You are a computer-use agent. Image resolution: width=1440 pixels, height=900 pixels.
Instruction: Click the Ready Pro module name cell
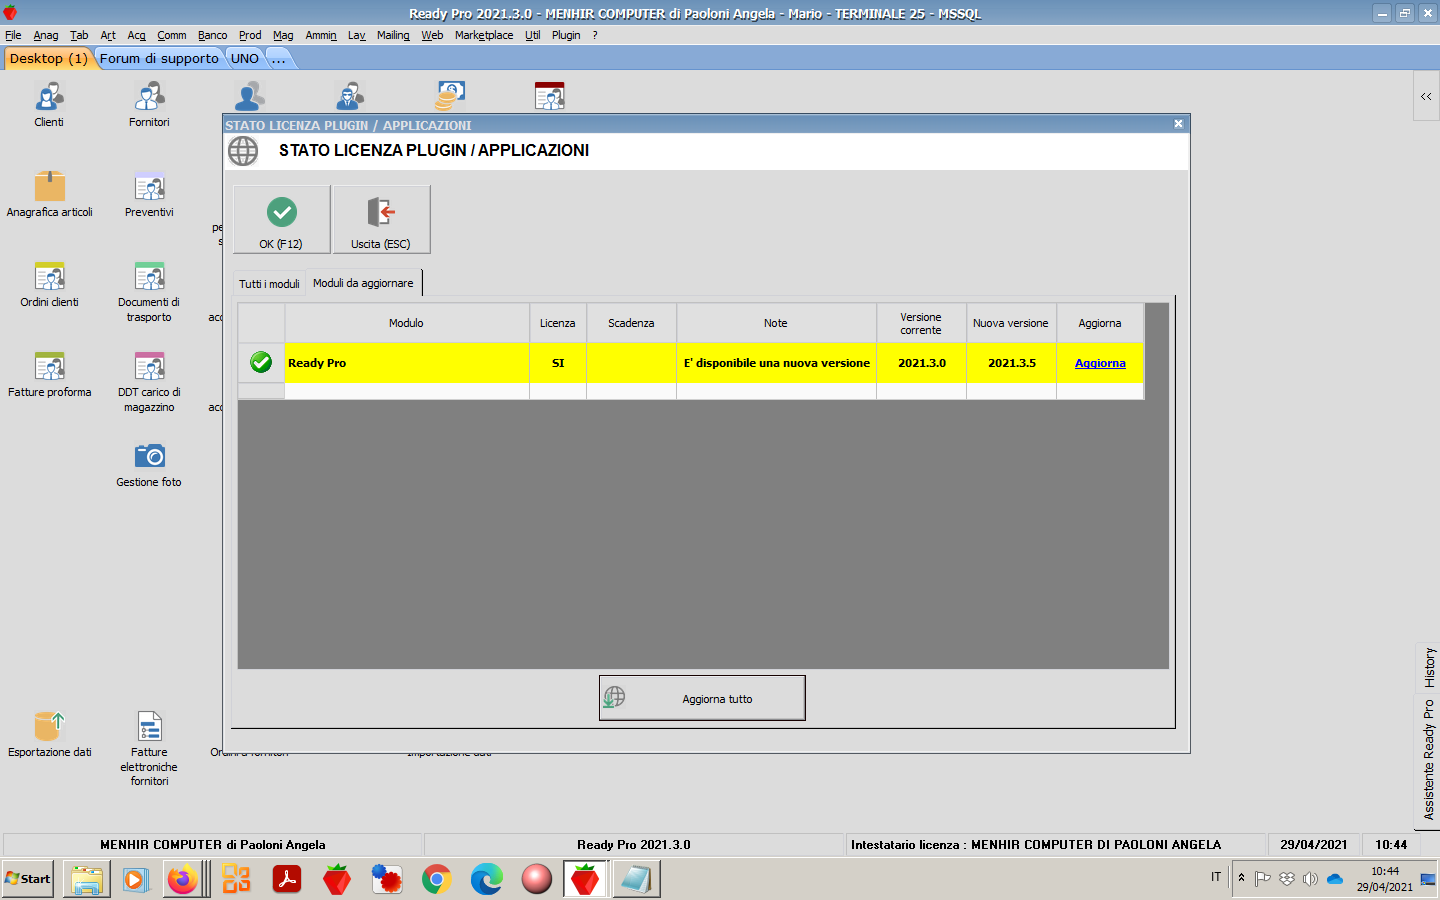click(x=407, y=363)
